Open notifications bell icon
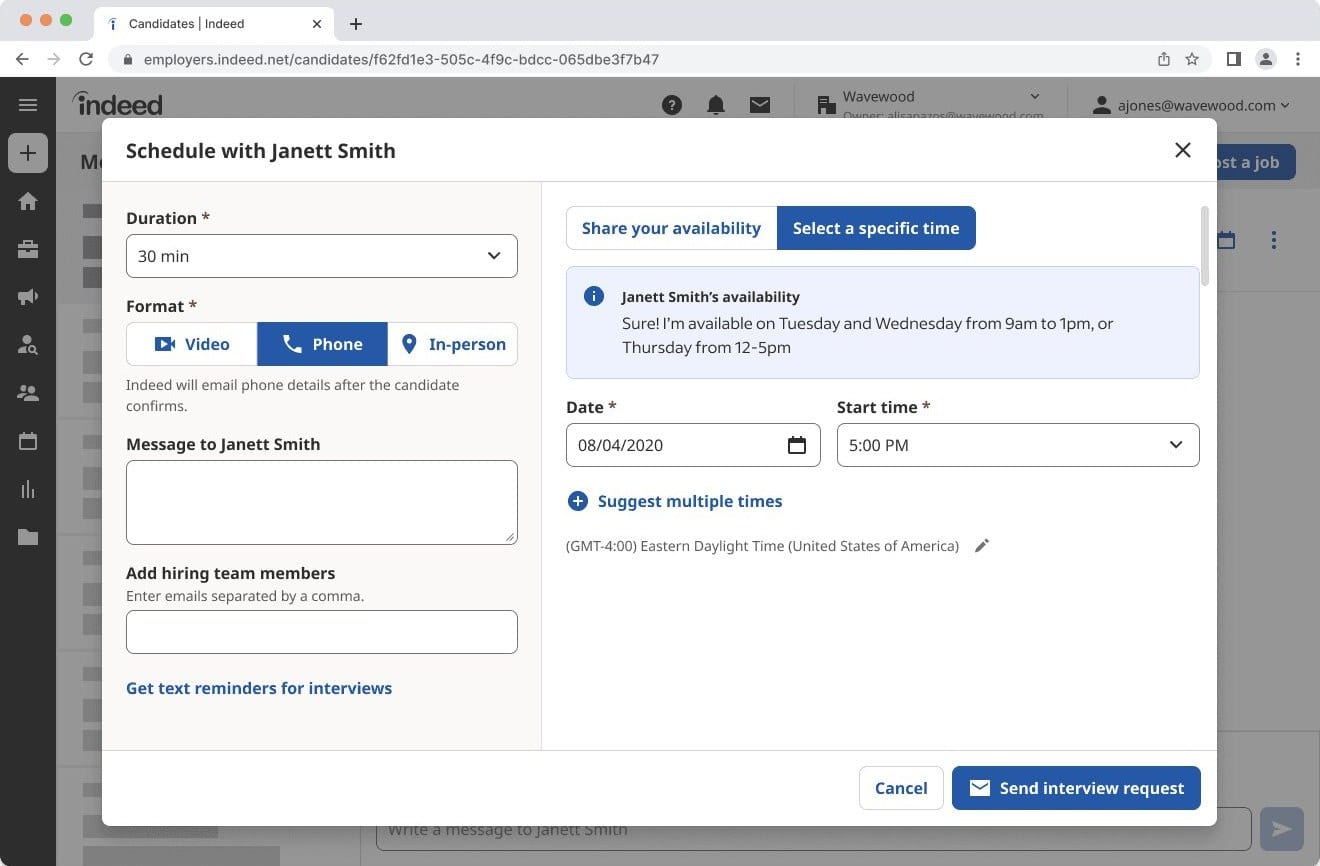The height and width of the screenshot is (866, 1320). pos(716,105)
